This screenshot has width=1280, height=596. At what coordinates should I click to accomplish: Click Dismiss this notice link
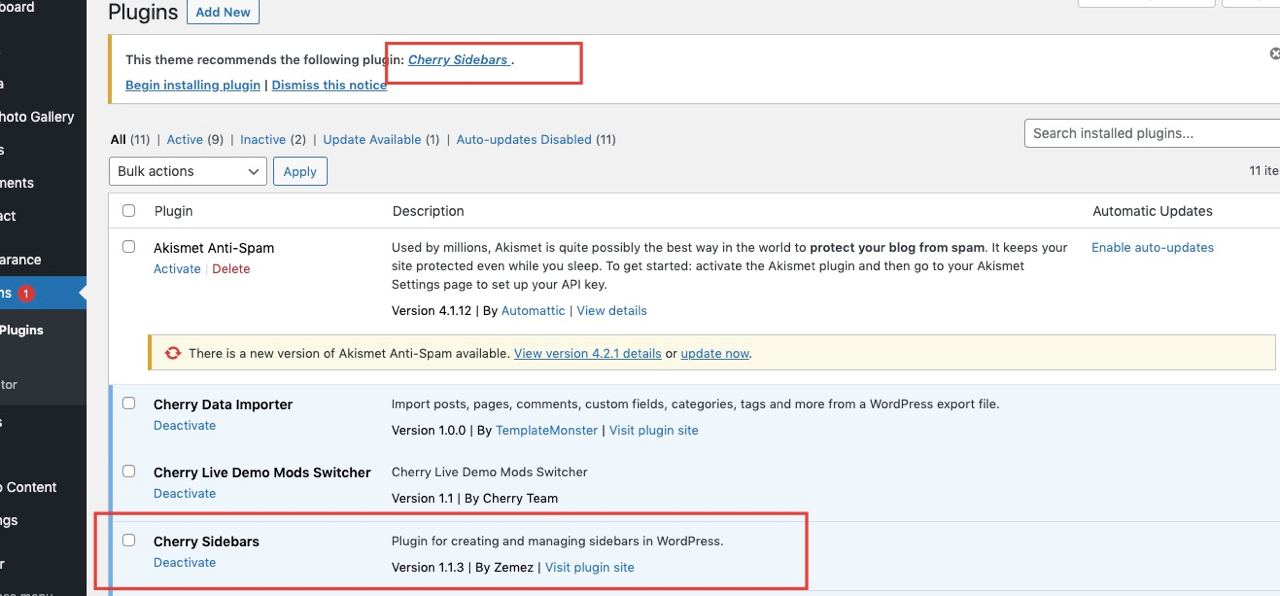329,85
